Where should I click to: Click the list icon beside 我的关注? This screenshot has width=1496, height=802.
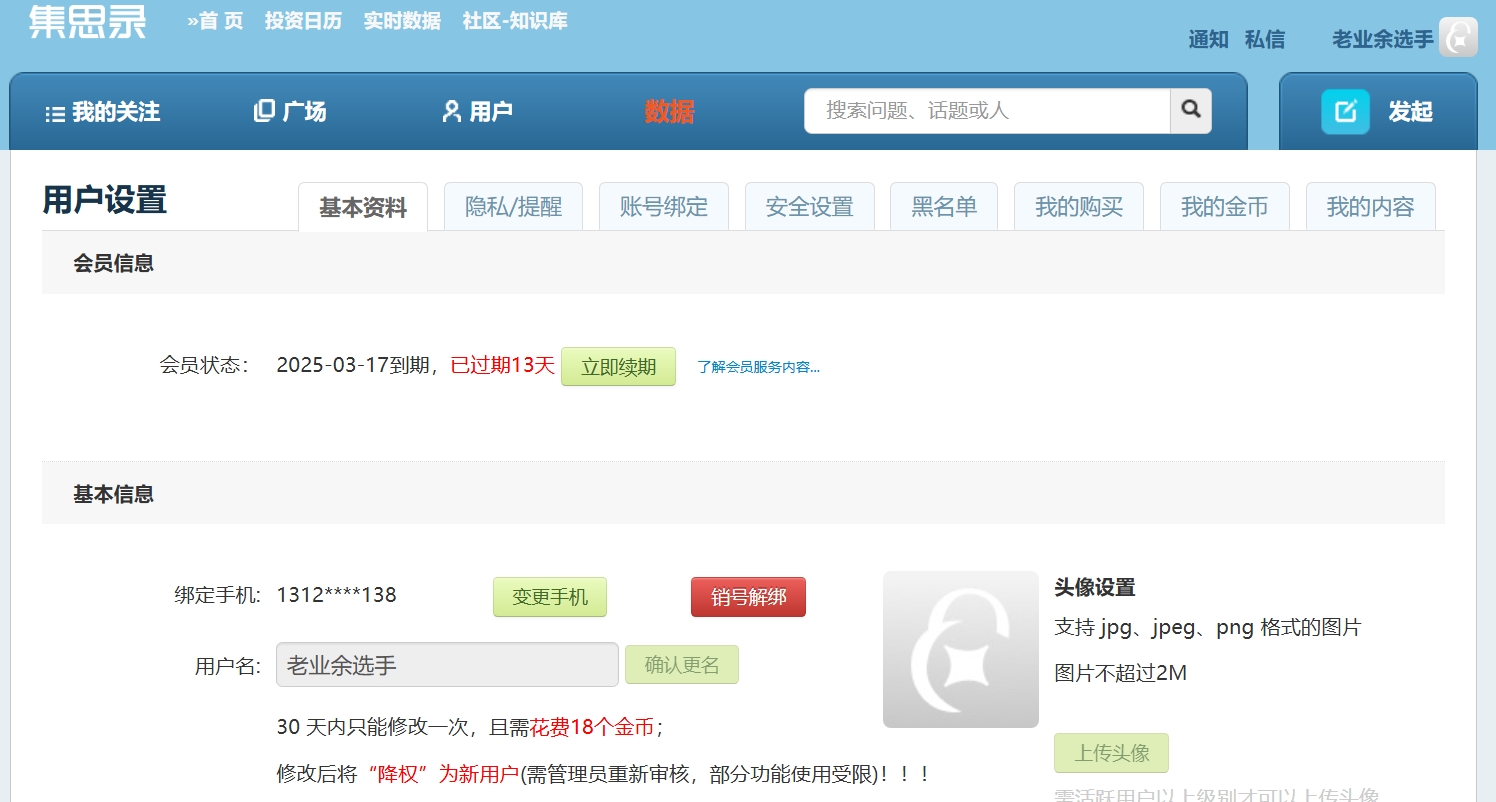coord(55,113)
